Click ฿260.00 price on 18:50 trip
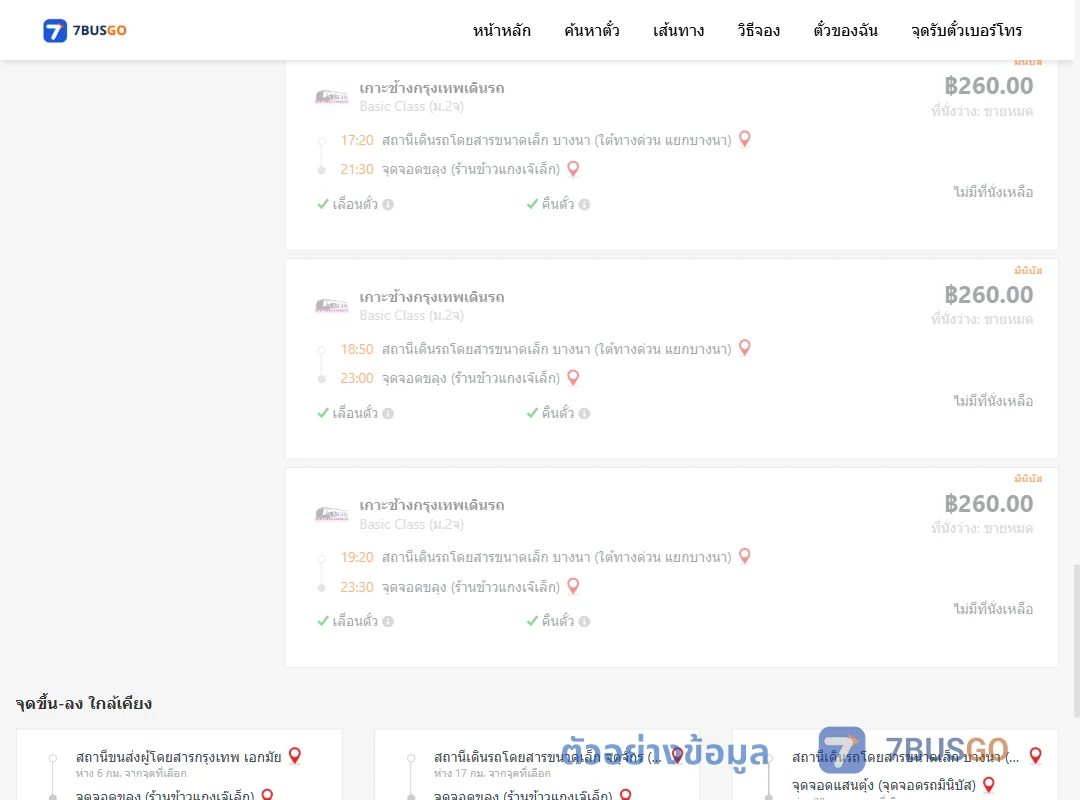This screenshot has width=1080, height=800. (x=988, y=295)
